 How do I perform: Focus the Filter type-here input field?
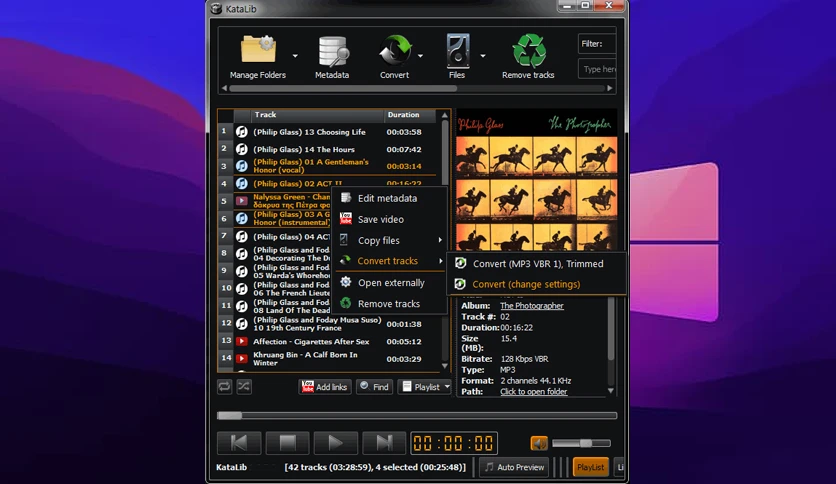click(598, 69)
